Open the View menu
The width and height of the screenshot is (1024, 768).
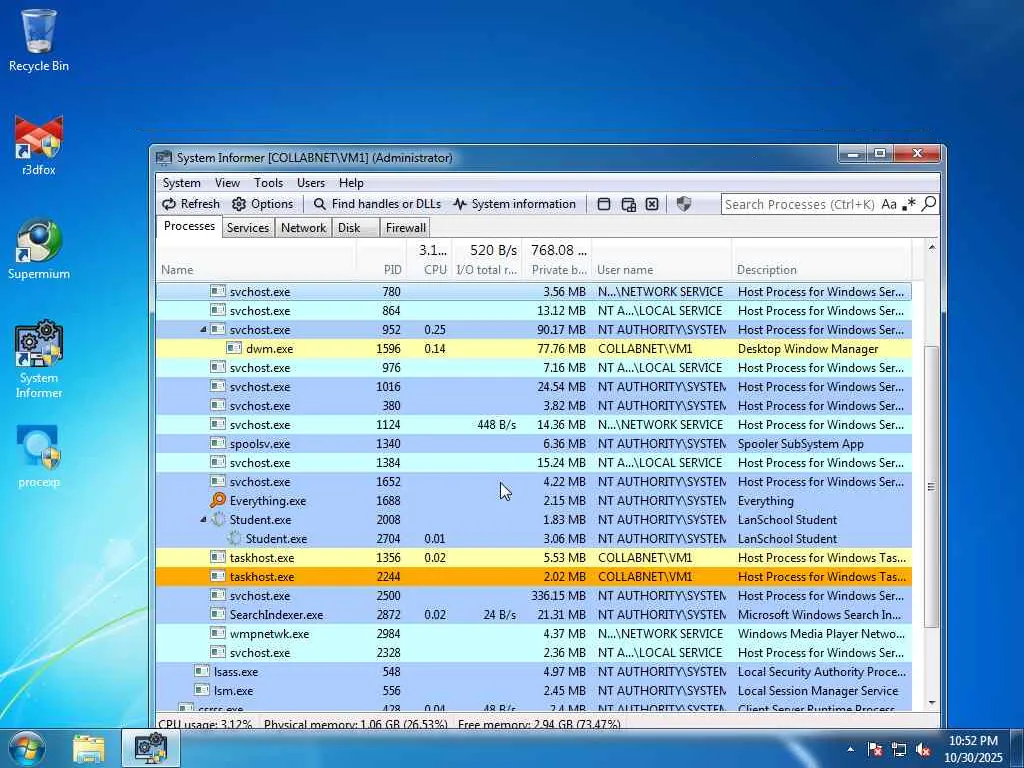tap(227, 183)
